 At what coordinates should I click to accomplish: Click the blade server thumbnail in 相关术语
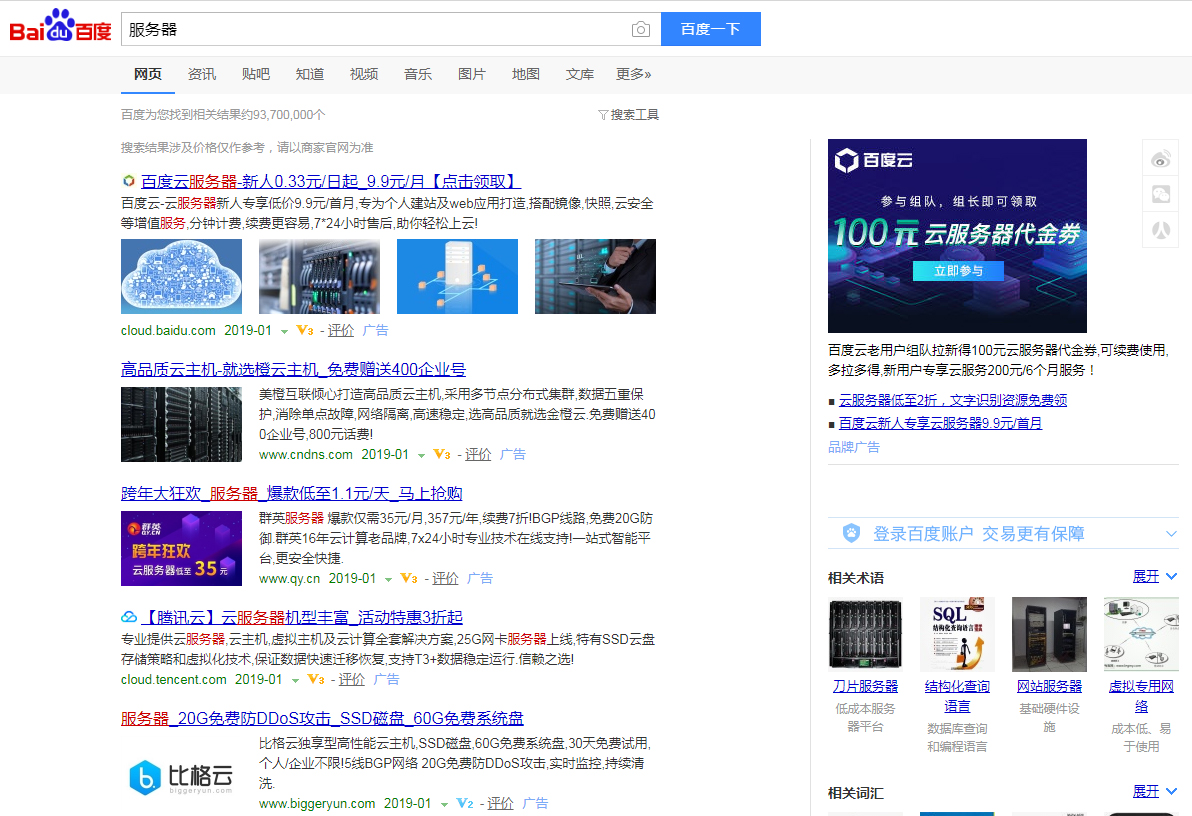[865, 634]
